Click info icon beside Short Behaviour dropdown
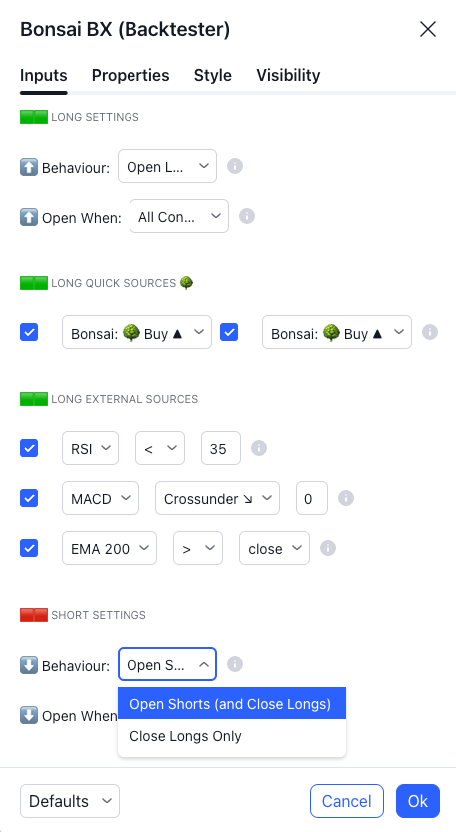Screen dimensions: 456x832 point(235,664)
